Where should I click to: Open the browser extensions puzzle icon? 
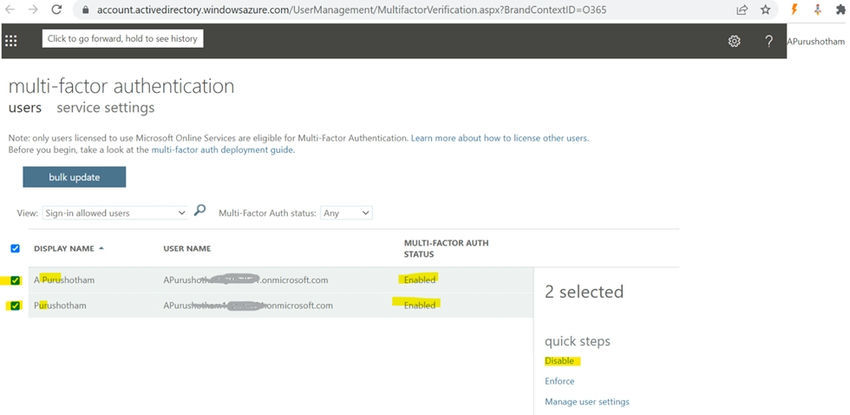[x=841, y=9]
